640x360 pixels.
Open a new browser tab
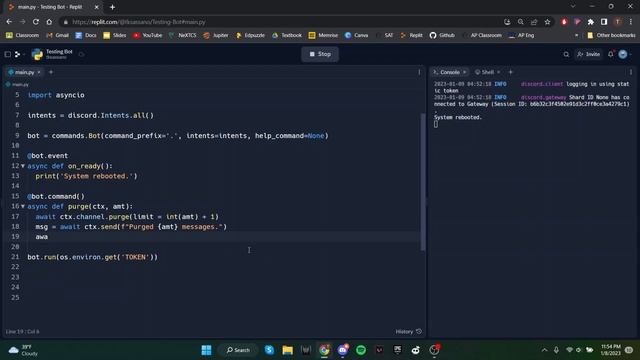point(112,7)
